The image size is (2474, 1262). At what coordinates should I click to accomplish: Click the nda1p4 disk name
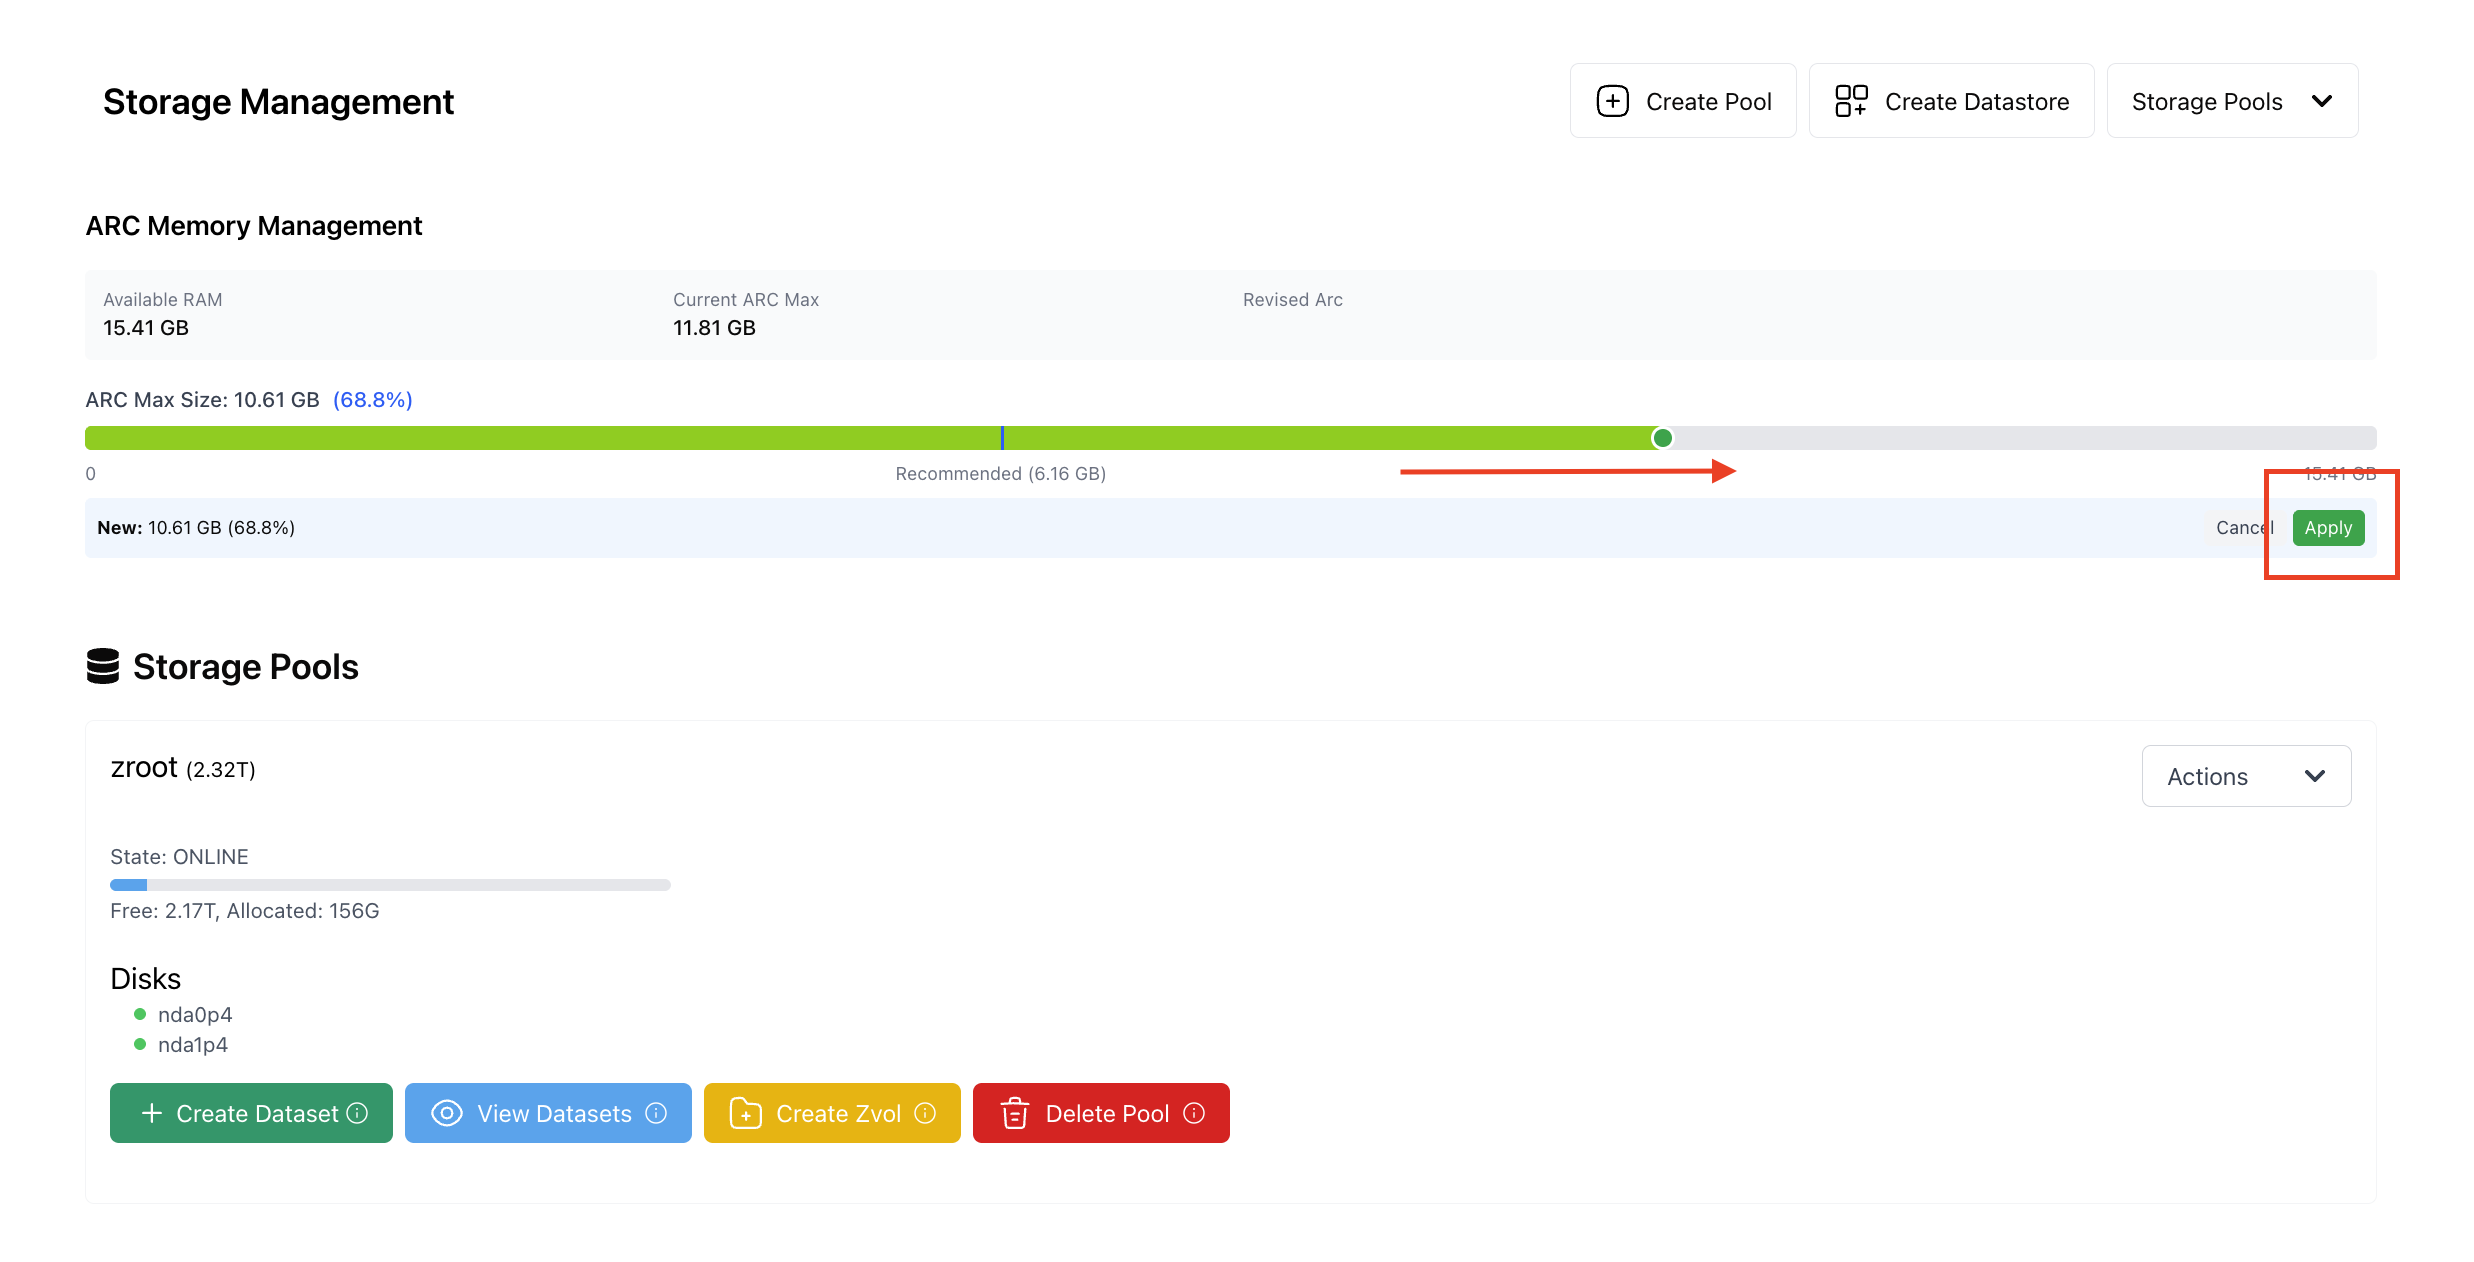(x=193, y=1045)
